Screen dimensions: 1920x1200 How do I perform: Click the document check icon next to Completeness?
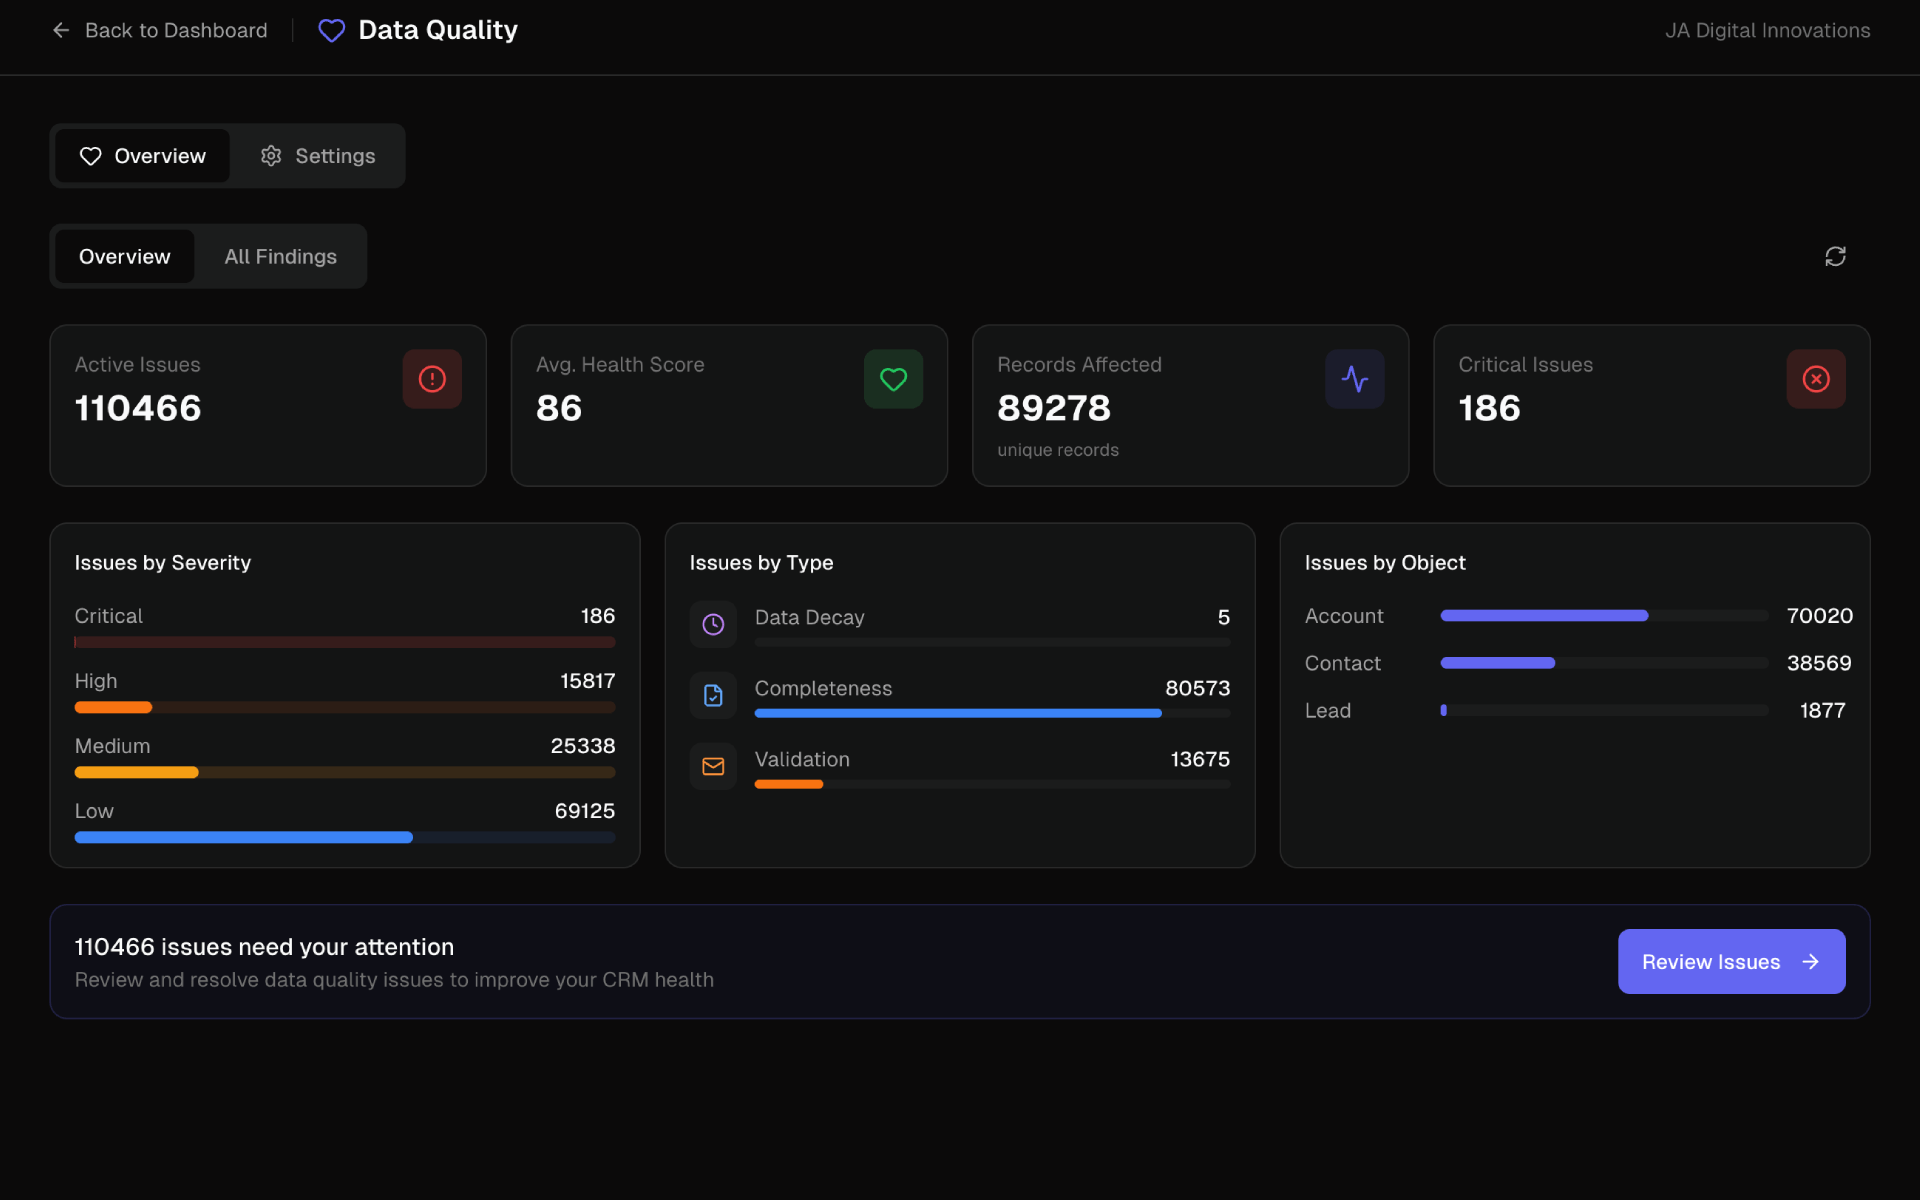click(x=713, y=694)
